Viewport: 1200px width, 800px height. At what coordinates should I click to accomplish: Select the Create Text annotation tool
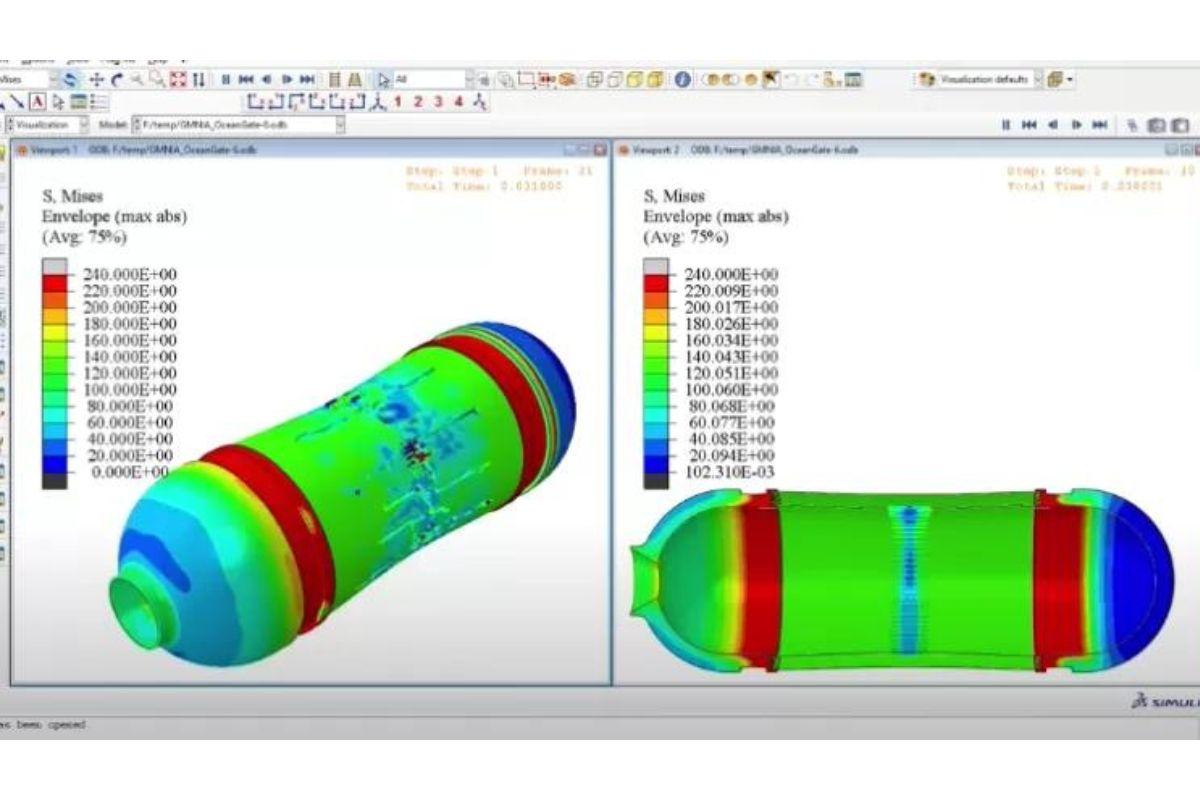(x=37, y=101)
